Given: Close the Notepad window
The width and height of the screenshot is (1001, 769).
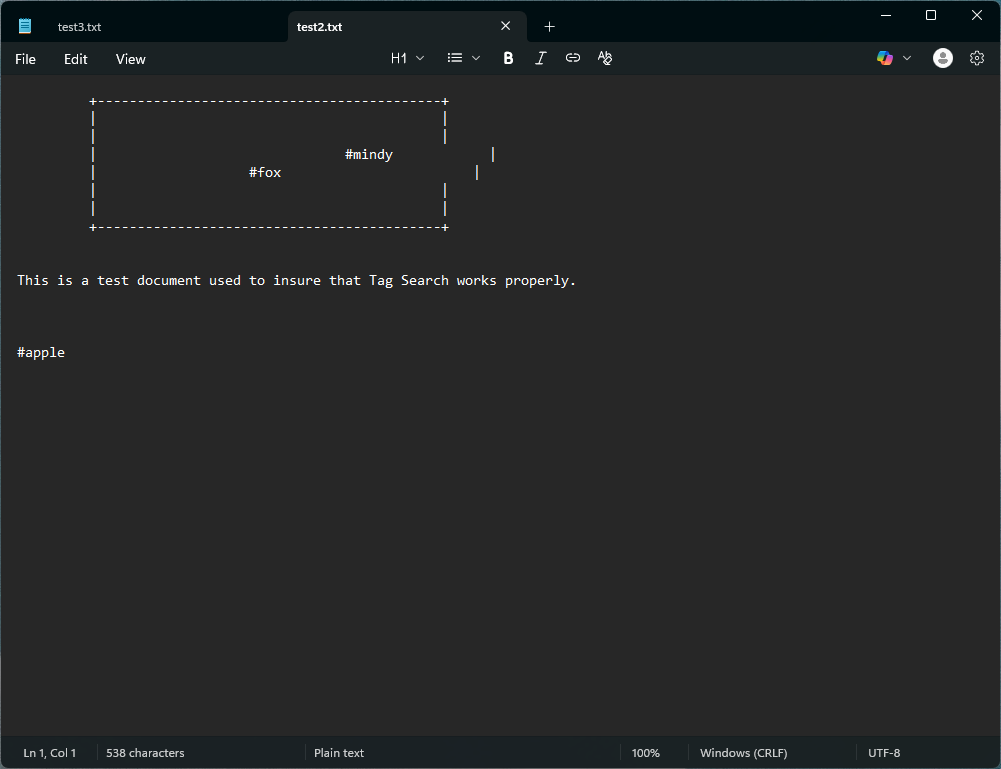Looking at the screenshot, I should click(977, 15).
